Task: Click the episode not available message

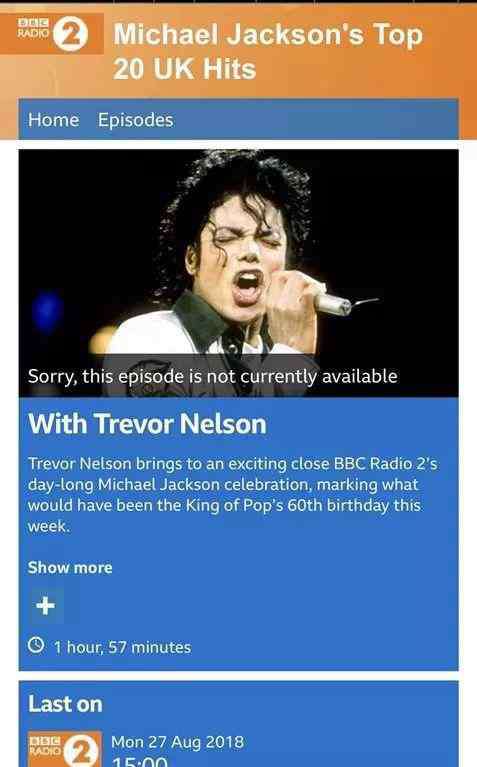Action: click(213, 376)
